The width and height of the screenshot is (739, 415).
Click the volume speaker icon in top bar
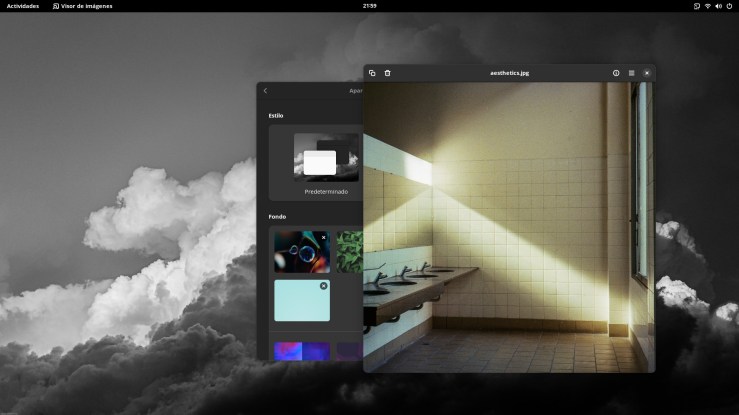pyautogui.click(x=718, y=6)
